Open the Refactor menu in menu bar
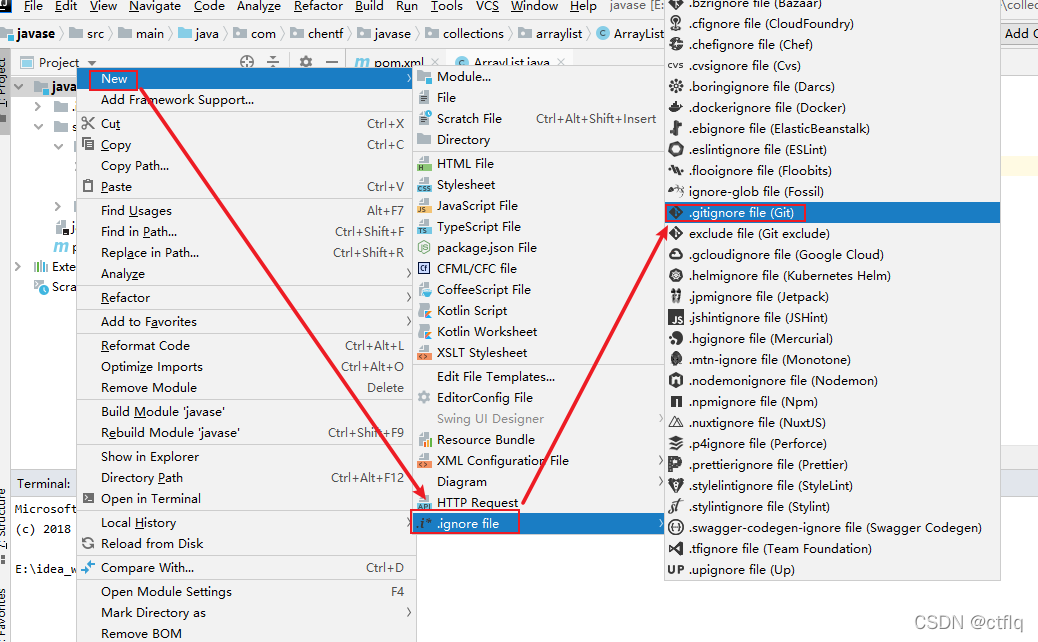 [318, 6]
